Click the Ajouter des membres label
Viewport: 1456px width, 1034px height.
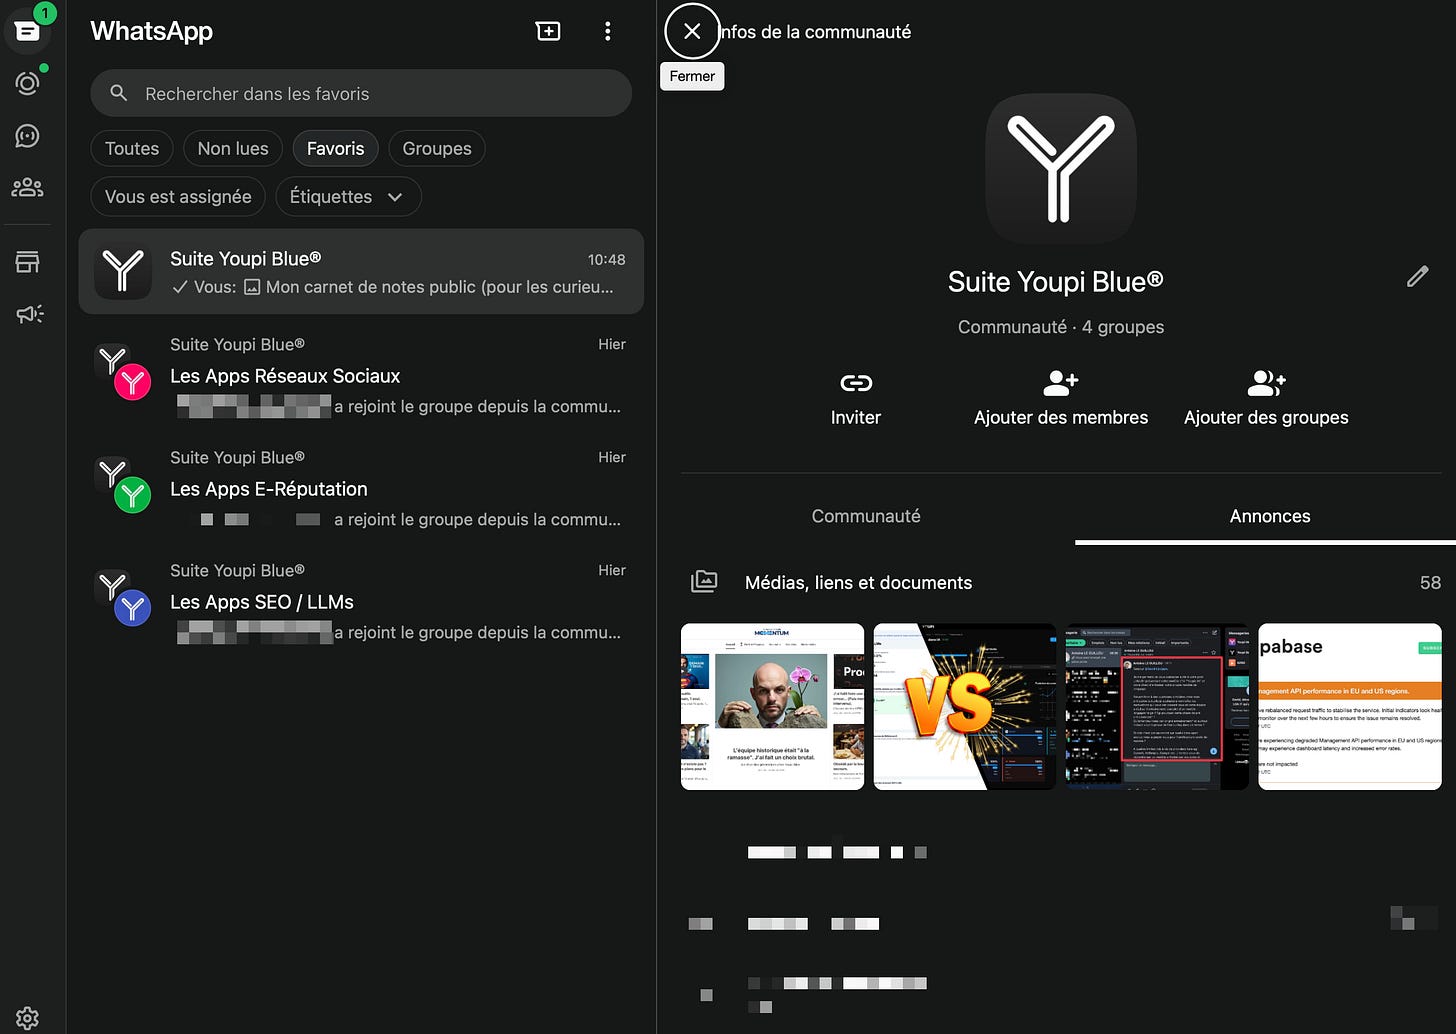[x=1061, y=418]
